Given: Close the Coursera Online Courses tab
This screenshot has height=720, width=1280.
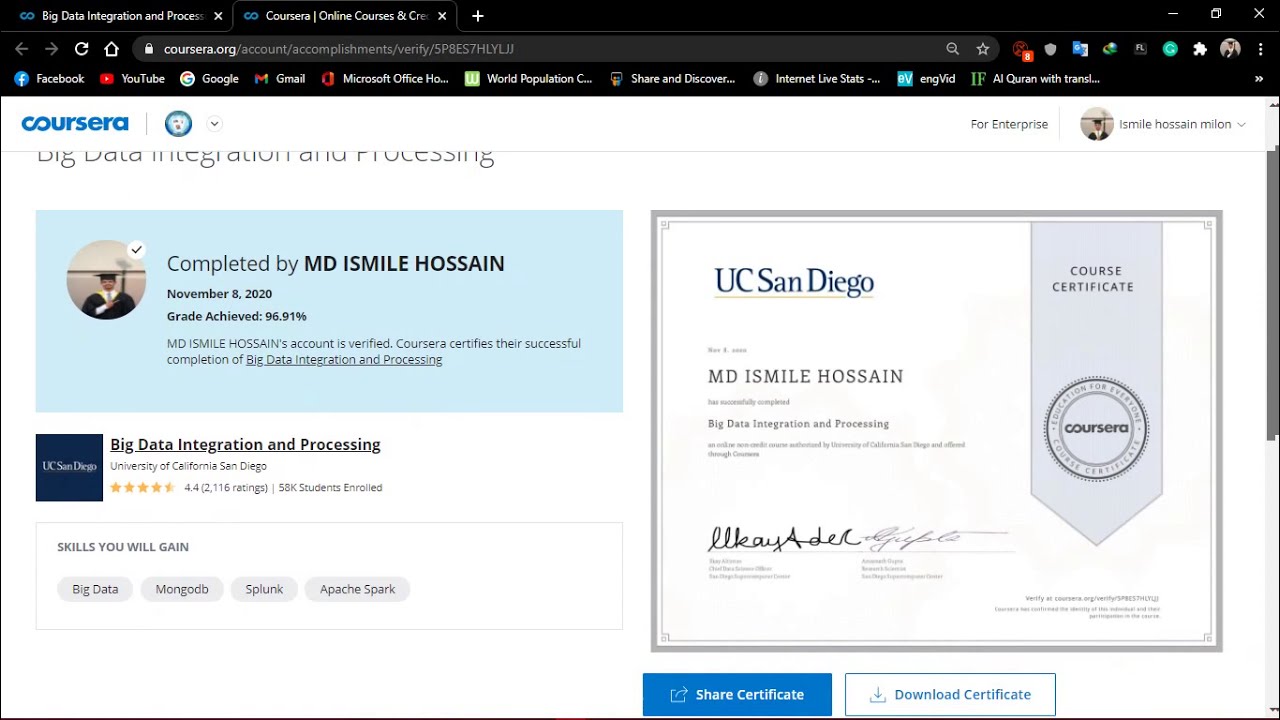Looking at the screenshot, I should [442, 16].
